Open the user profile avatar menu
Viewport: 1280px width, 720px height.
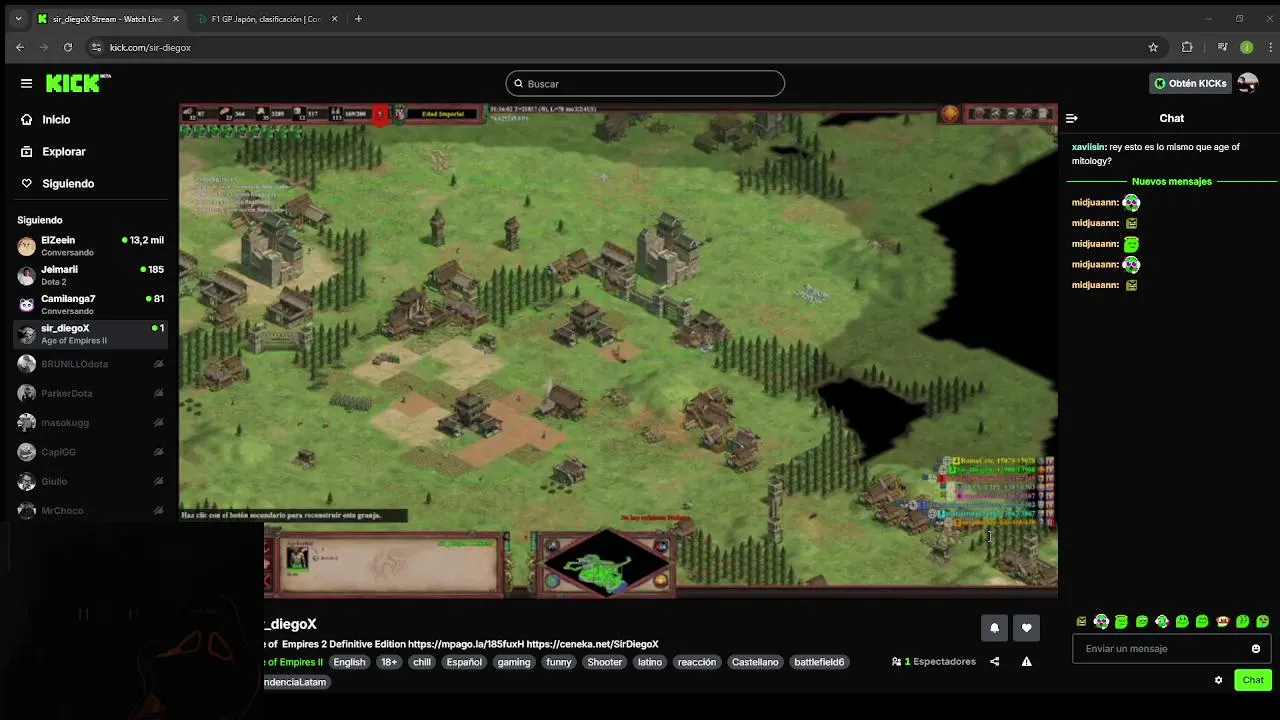pos(1247,83)
